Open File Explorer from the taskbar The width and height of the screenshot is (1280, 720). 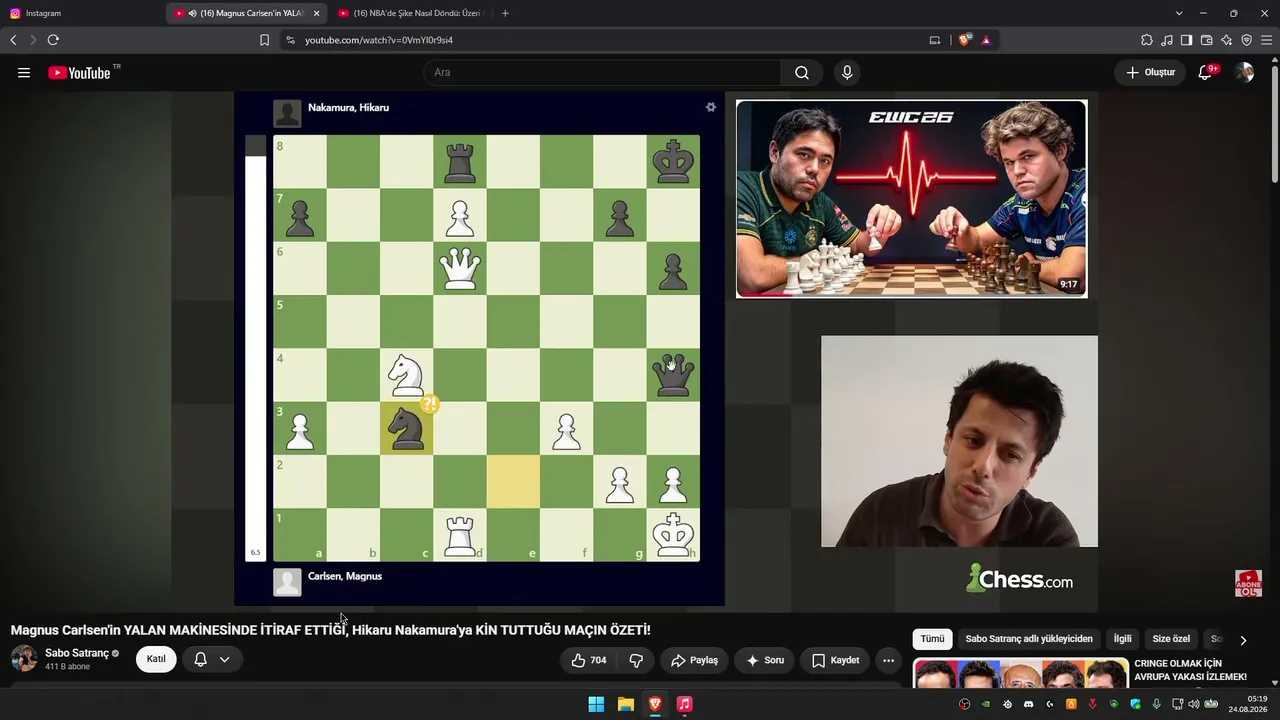[x=625, y=704]
